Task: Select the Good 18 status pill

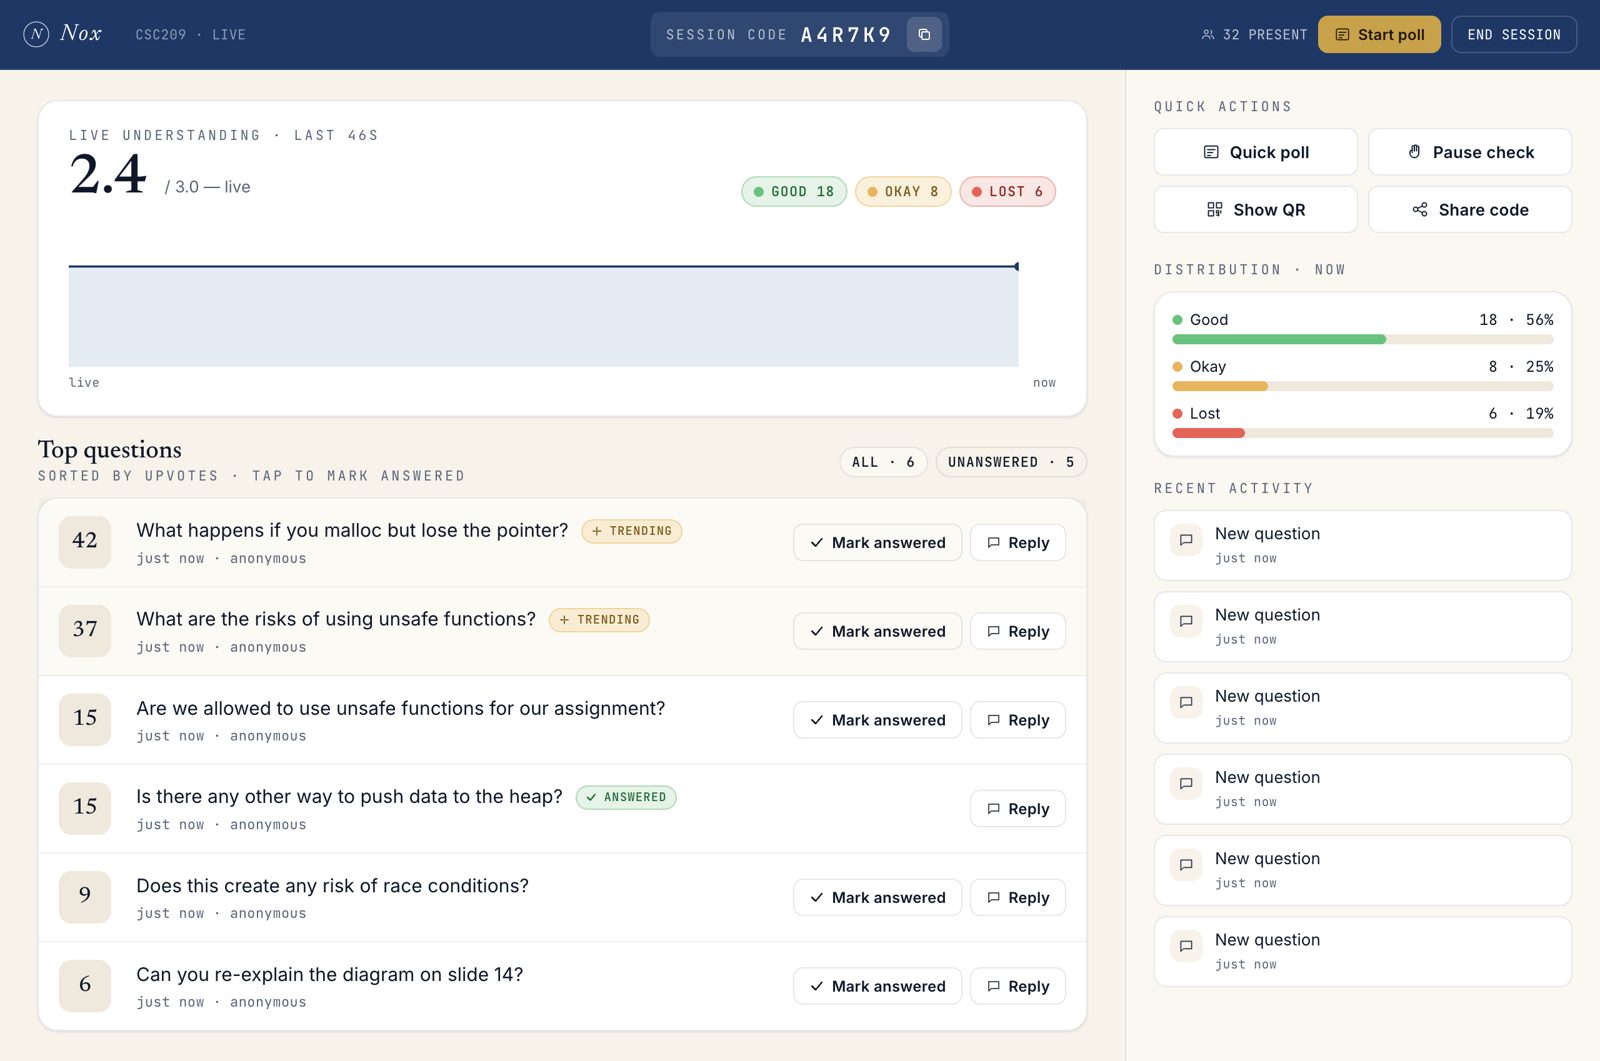Action: coord(794,191)
